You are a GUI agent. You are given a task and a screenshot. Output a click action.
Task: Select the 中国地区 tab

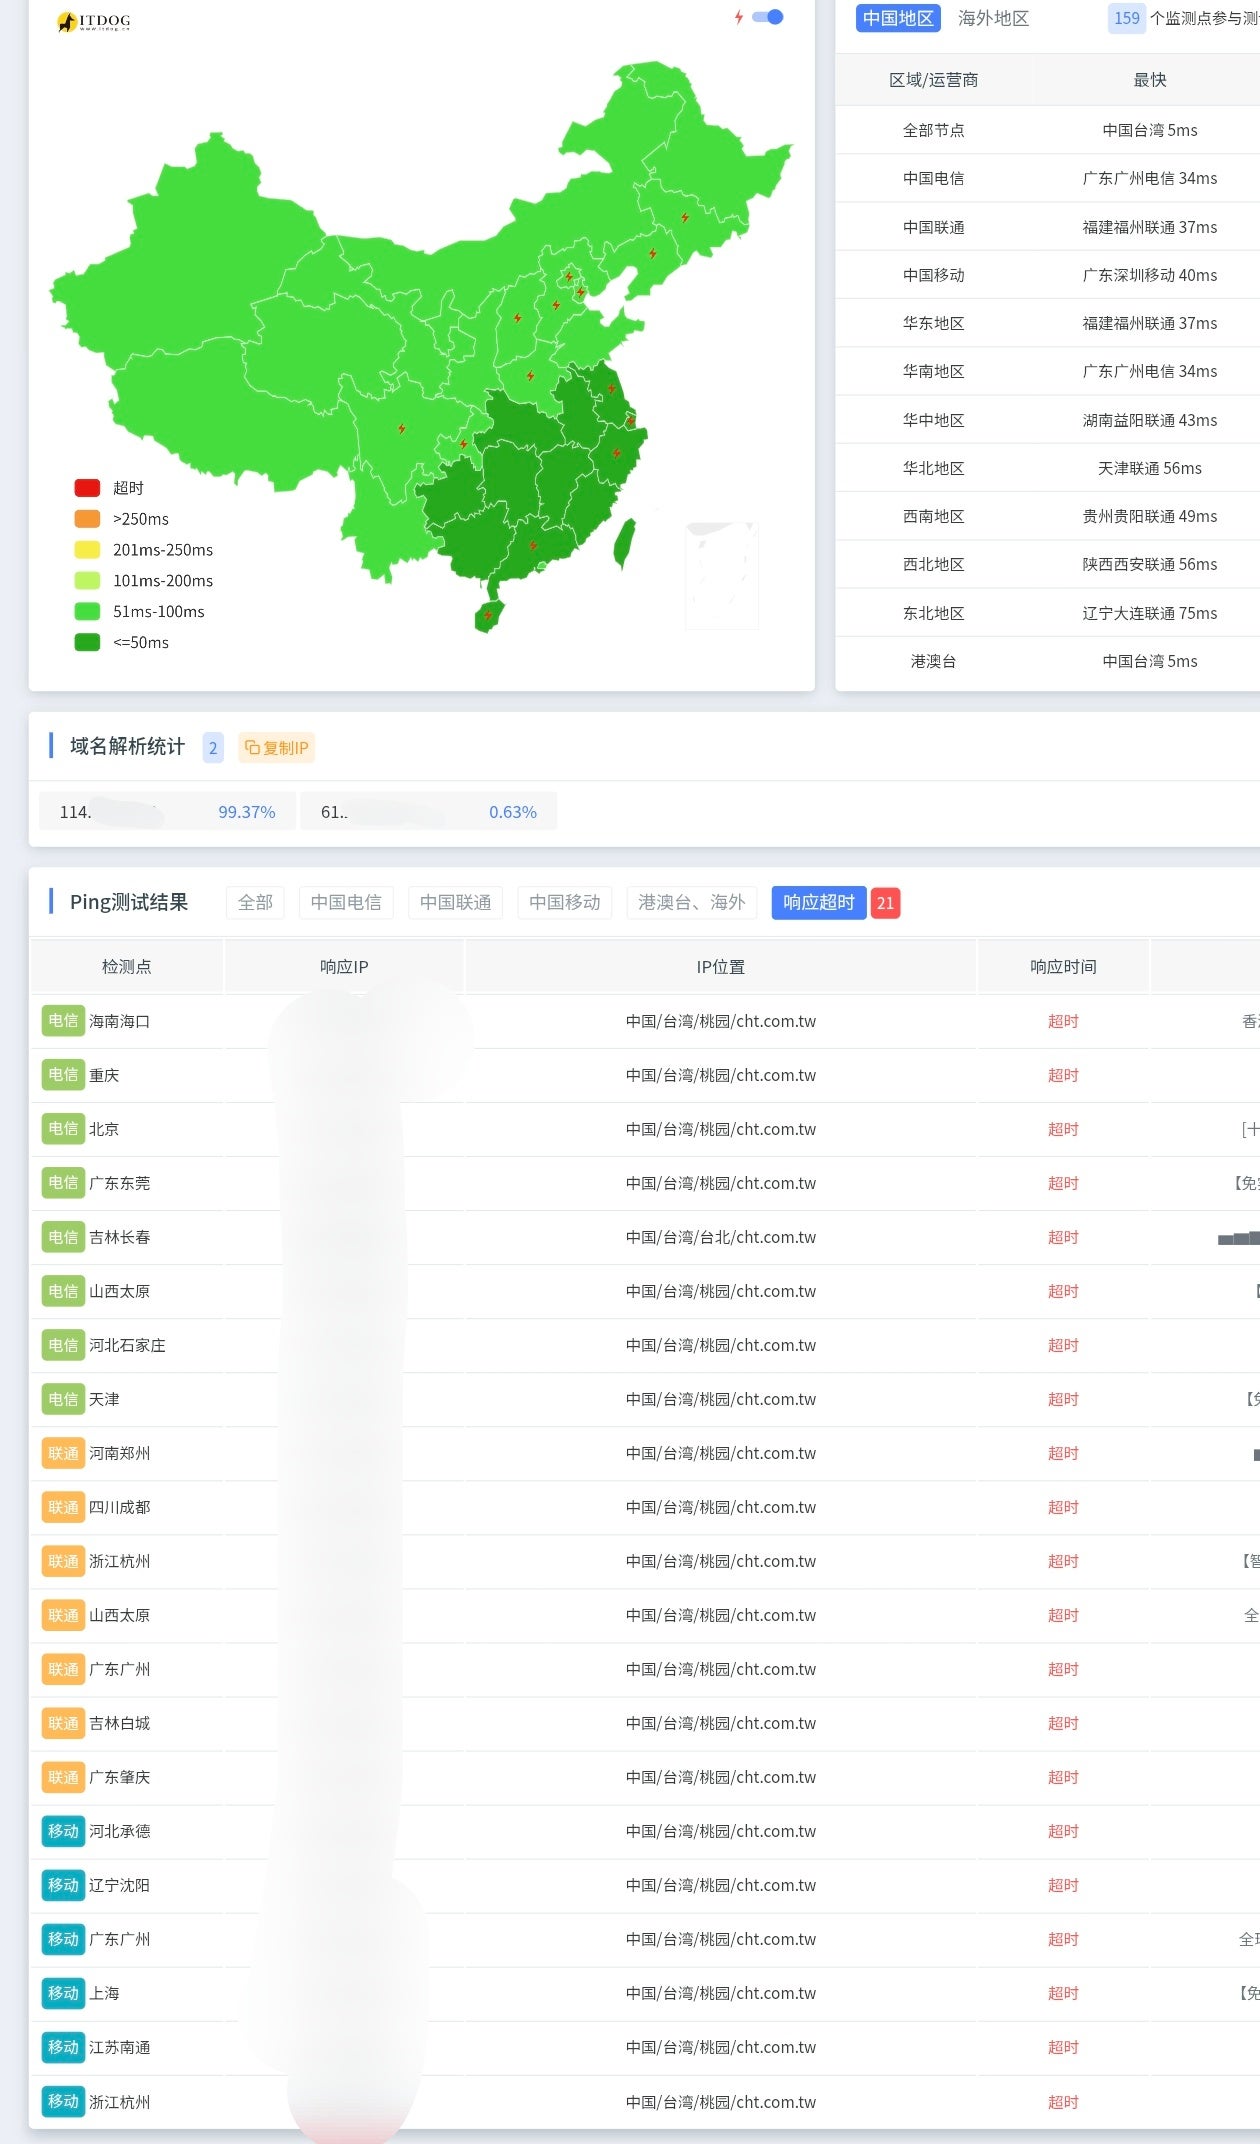[898, 18]
